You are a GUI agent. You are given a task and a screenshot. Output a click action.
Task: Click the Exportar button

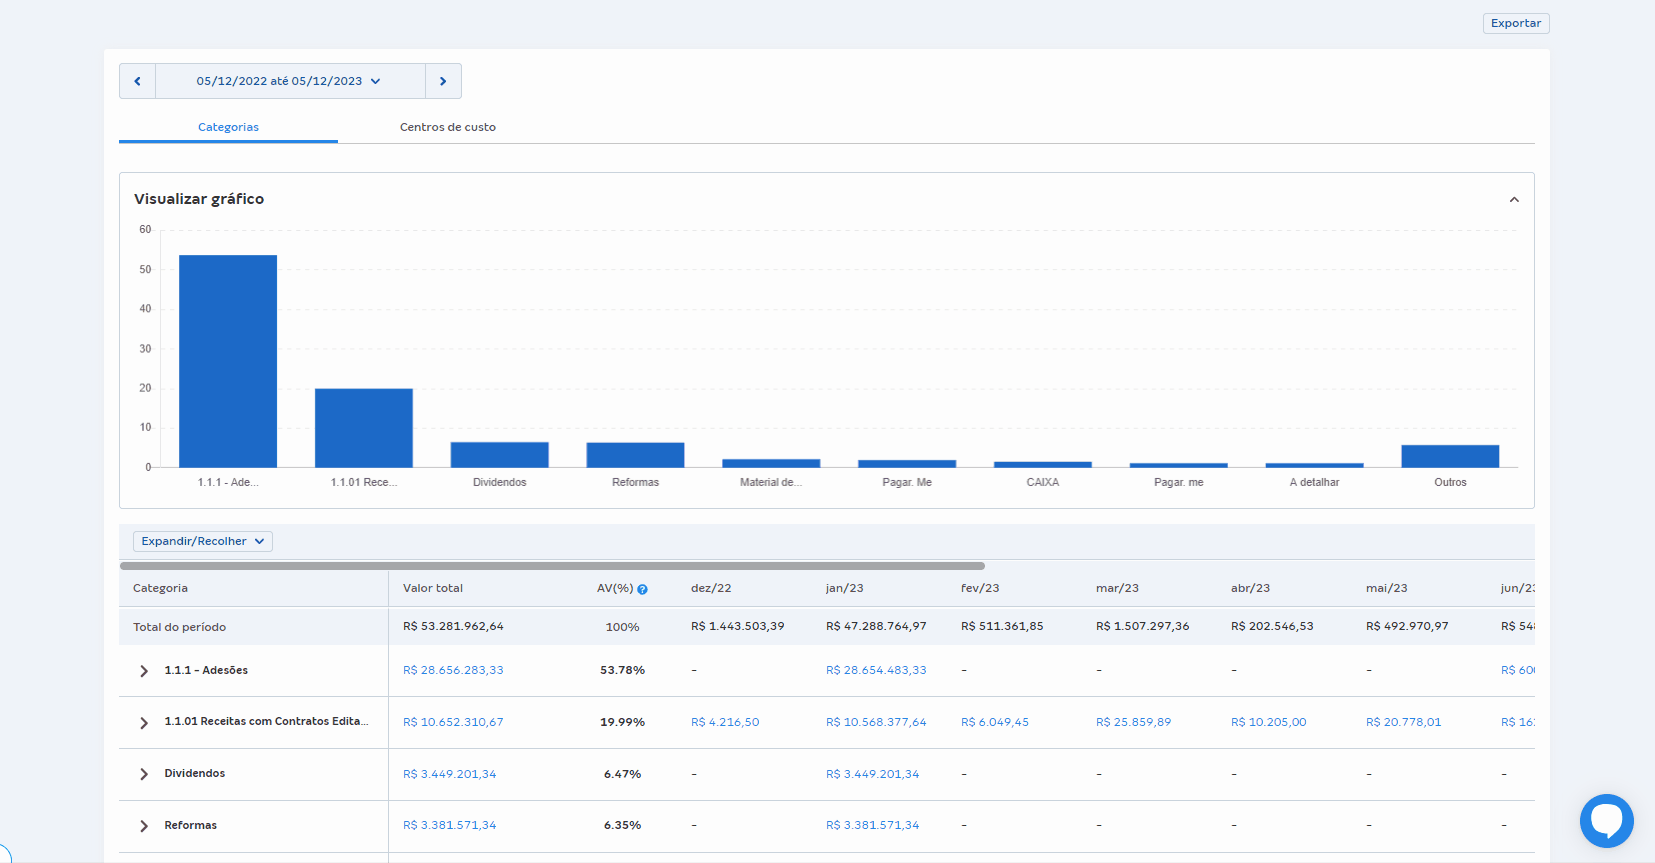coord(1515,23)
